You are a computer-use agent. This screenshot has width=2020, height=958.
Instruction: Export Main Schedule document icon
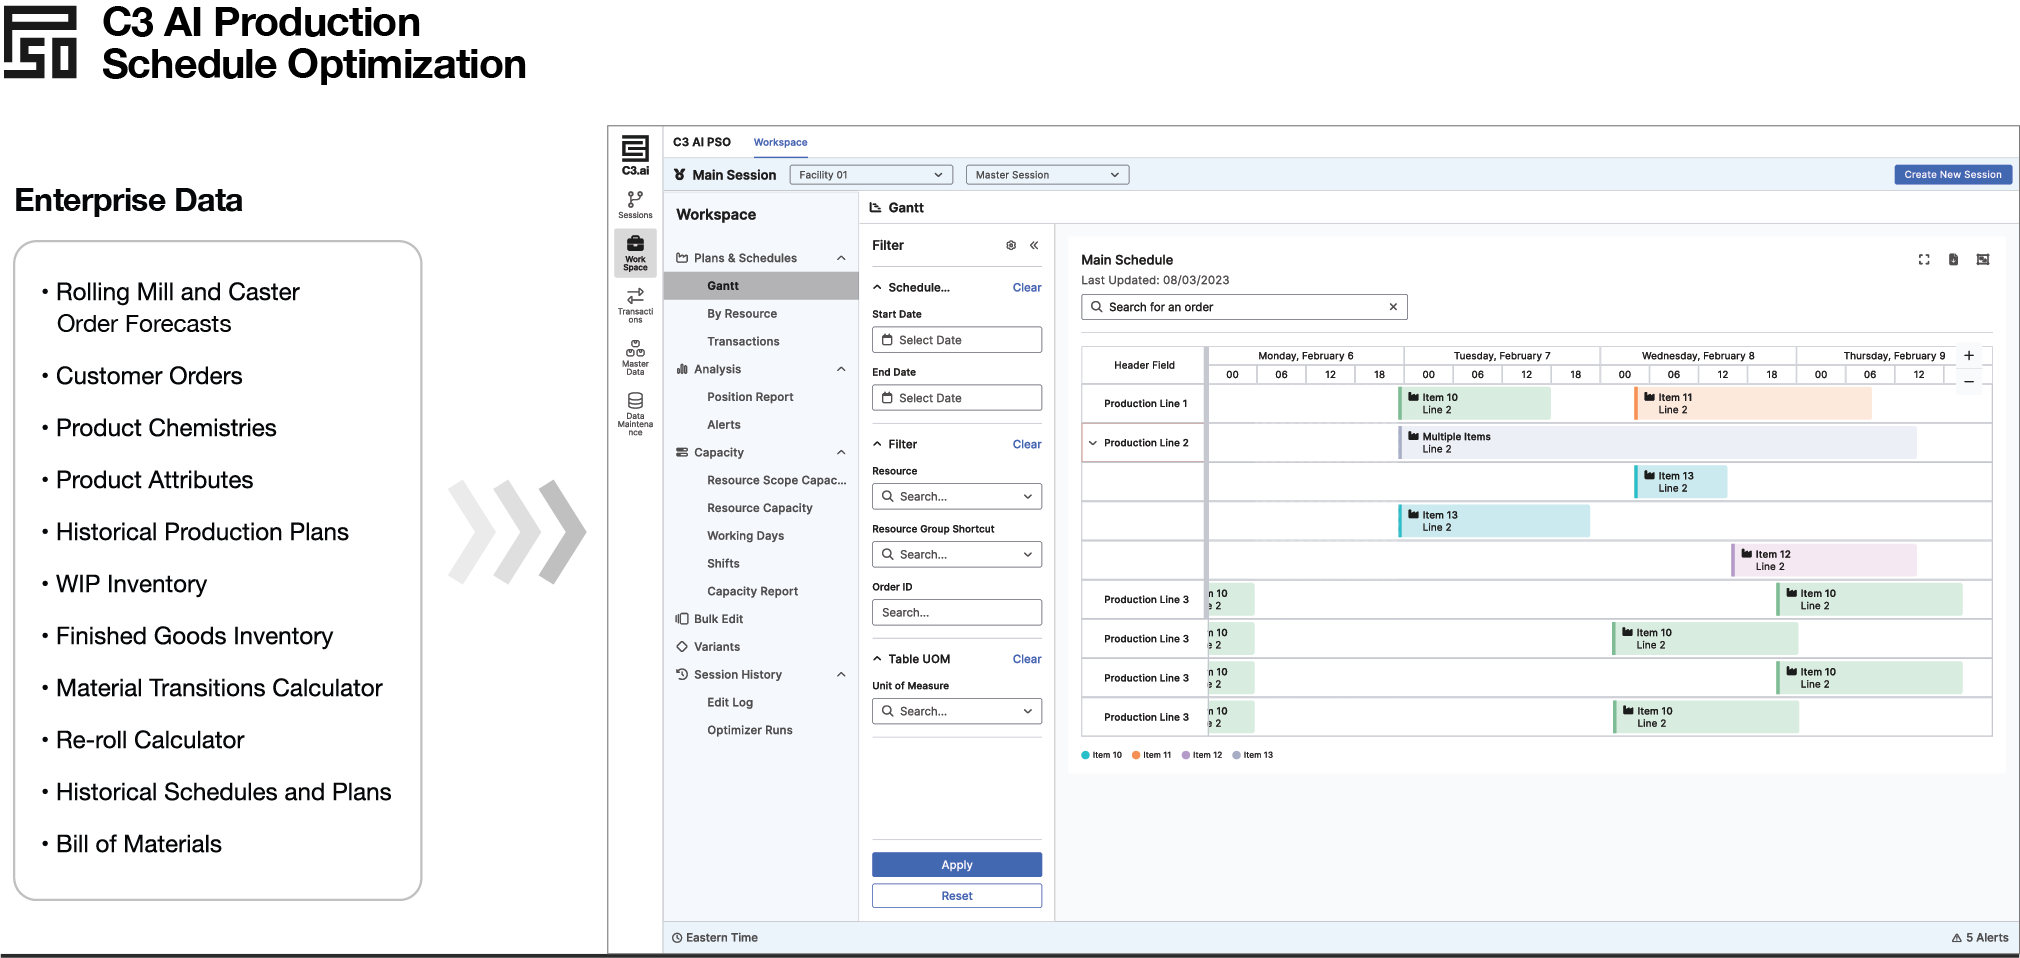(1953, 260)
